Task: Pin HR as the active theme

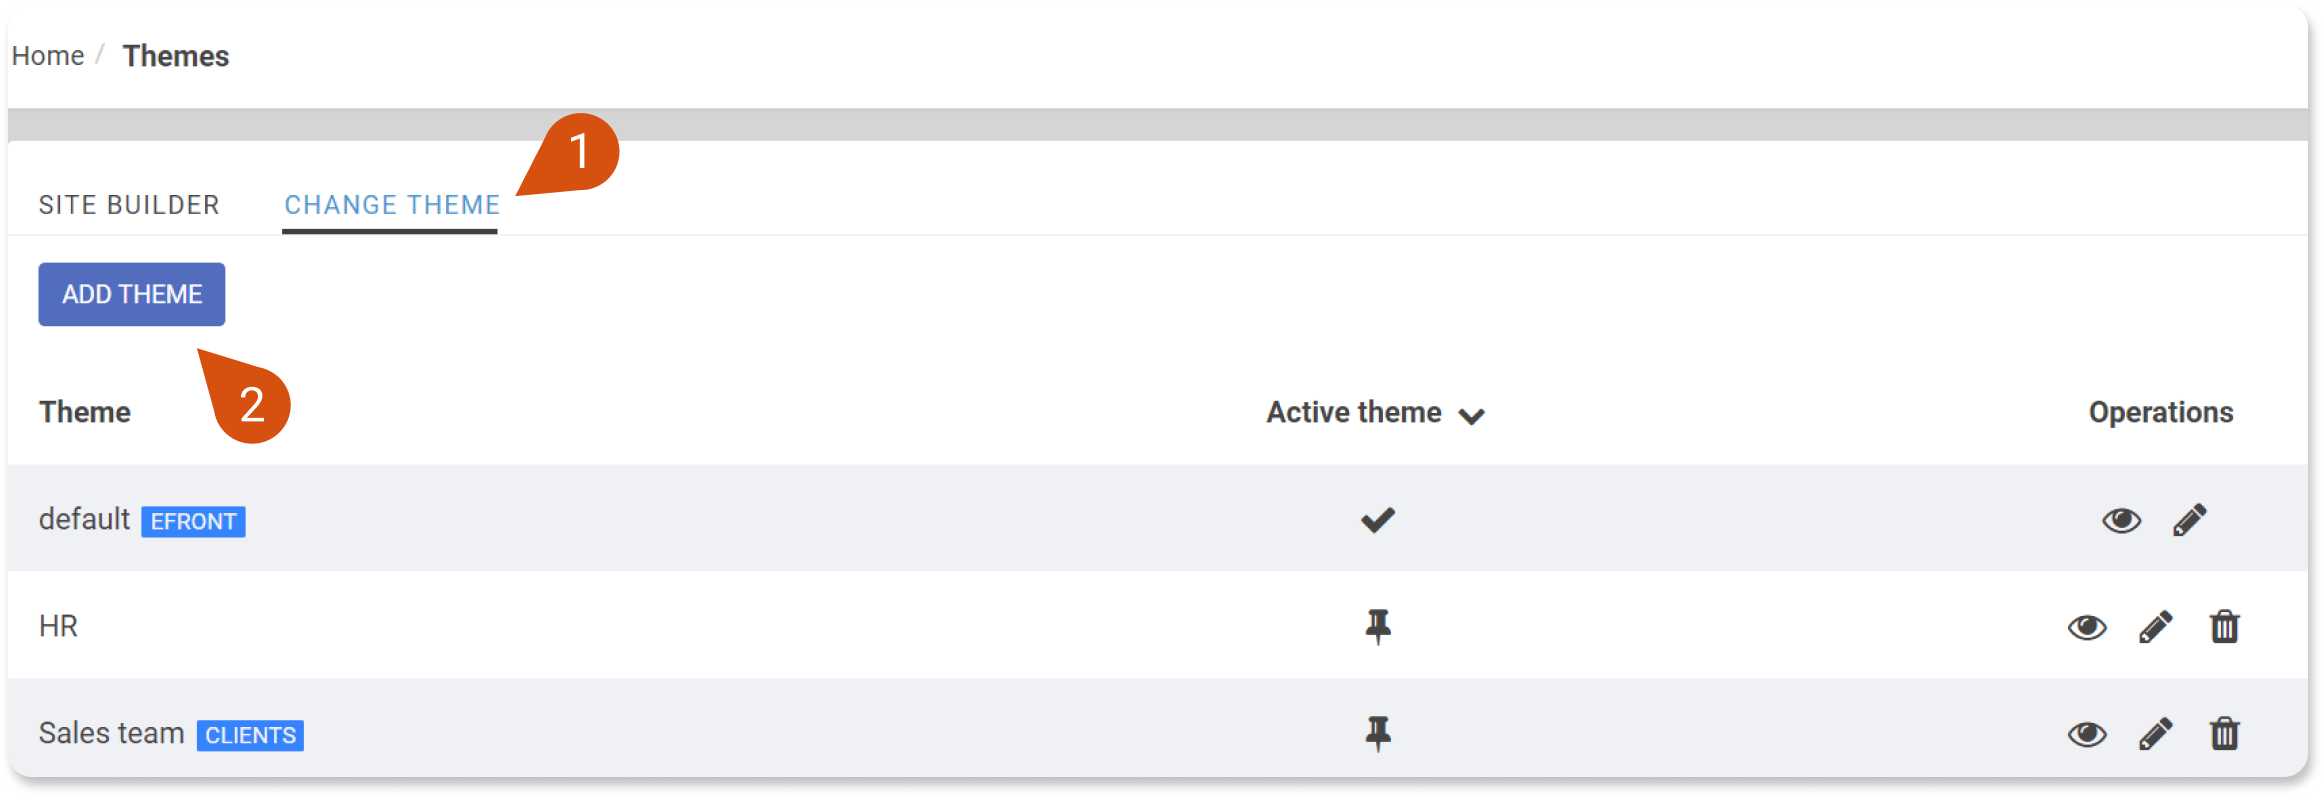Action: click(1378, 627)
